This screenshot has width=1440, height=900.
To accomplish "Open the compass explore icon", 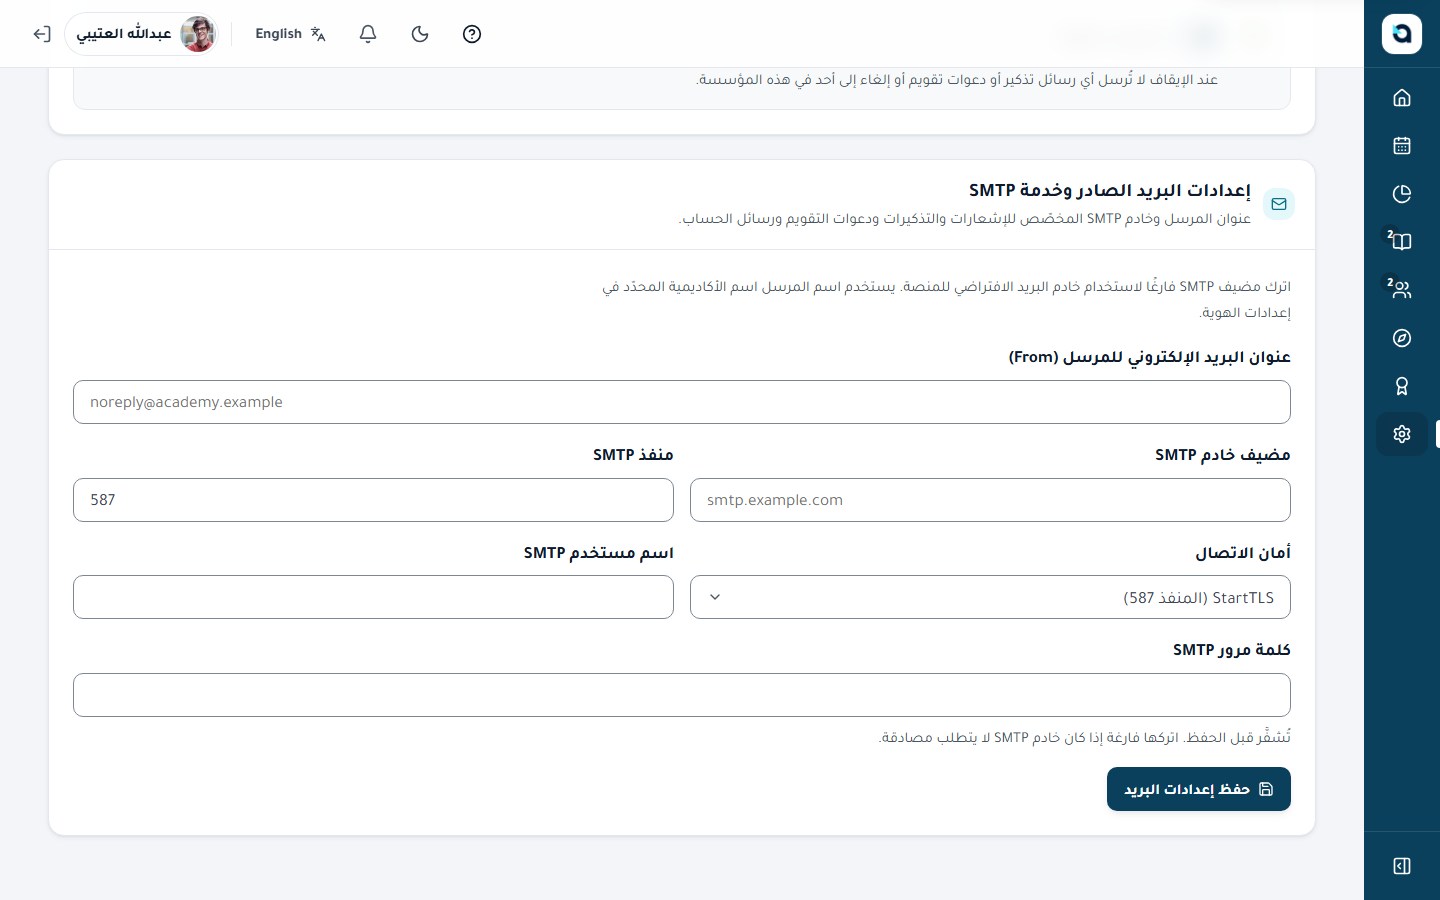I will click(1402, 338).
